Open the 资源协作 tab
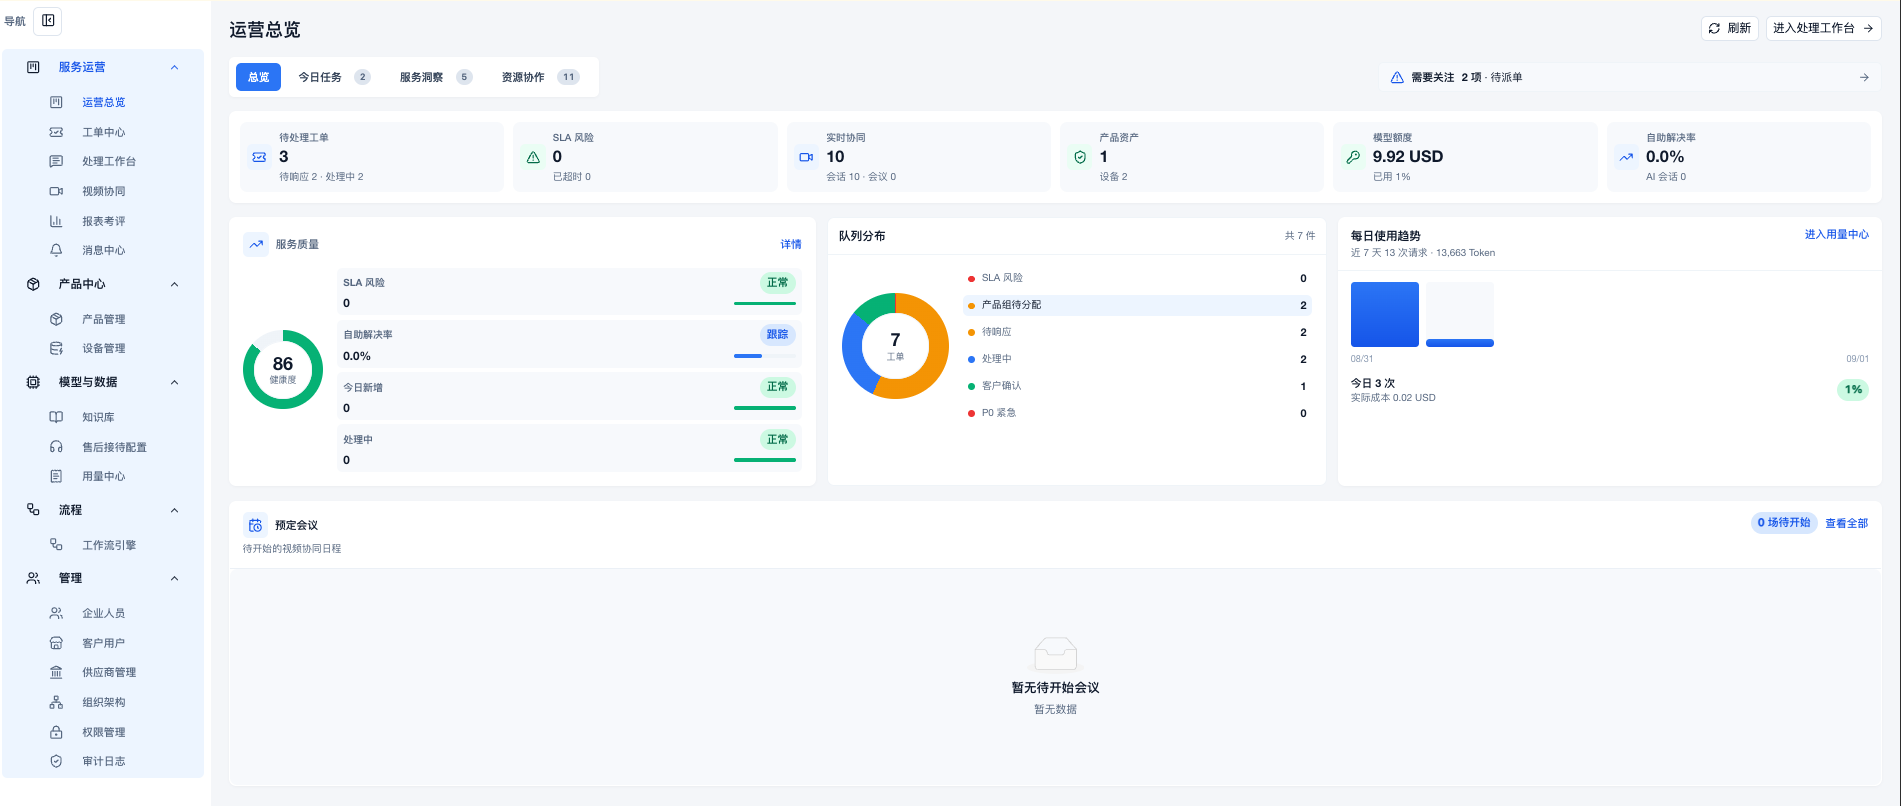 click(x=540, y=77)
